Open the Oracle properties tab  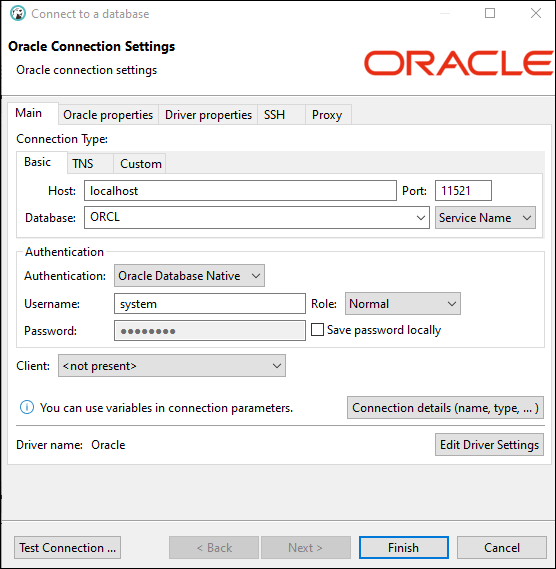(108, 115)
